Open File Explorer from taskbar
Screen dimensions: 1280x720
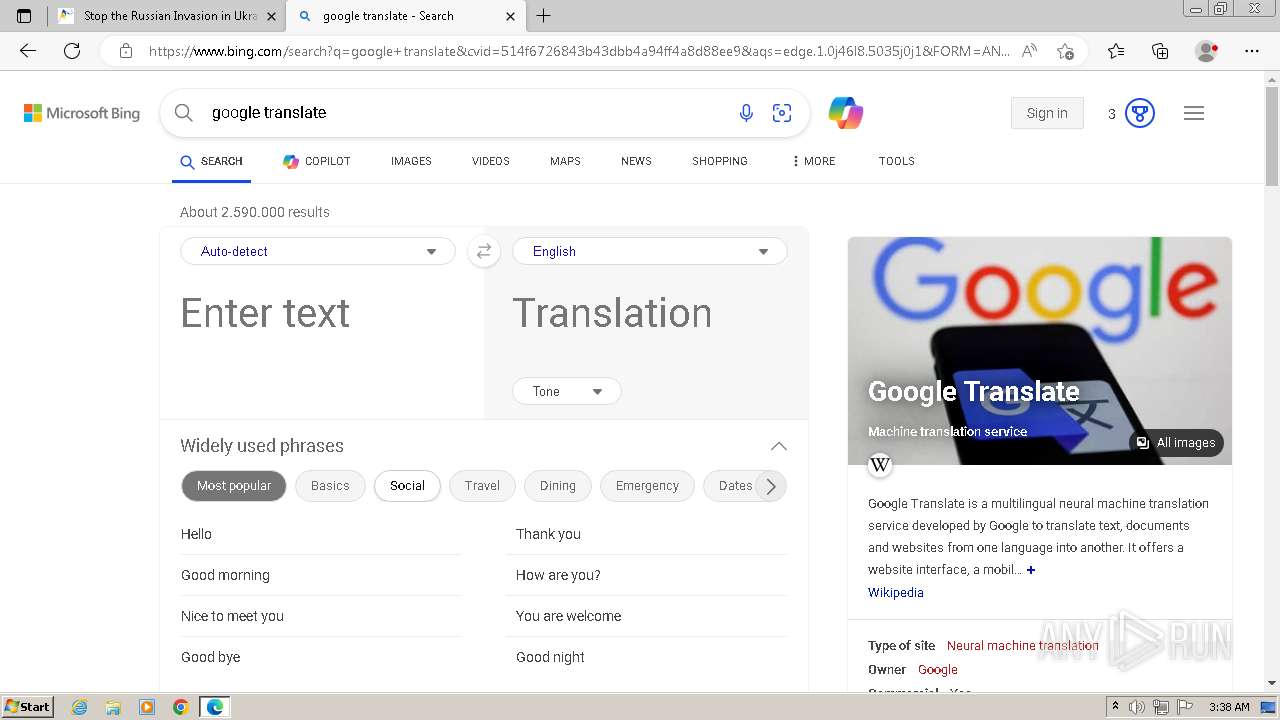[x=113, y=707]
